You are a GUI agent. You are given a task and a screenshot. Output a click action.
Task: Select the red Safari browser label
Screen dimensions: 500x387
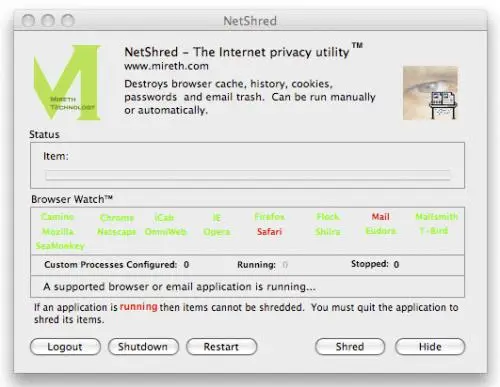[269, 231]
